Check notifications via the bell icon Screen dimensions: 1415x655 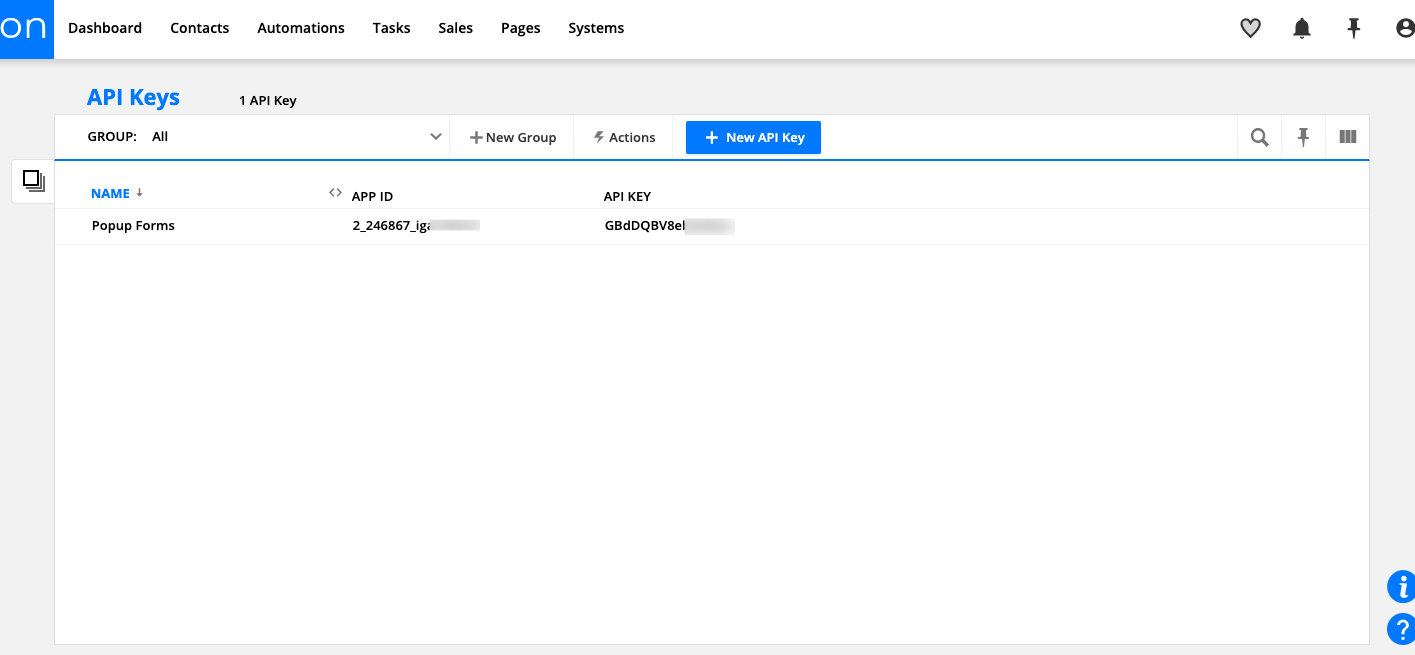[x=1302, y=28]
